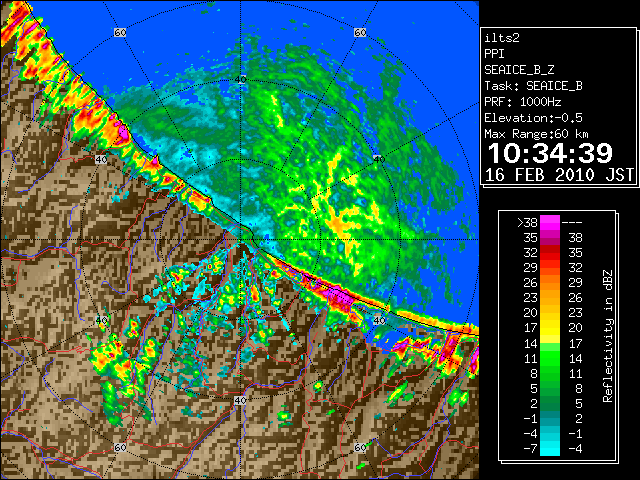Click the 'PRF: 1000Hz' value
640x480 pixels.
[523, 102]
